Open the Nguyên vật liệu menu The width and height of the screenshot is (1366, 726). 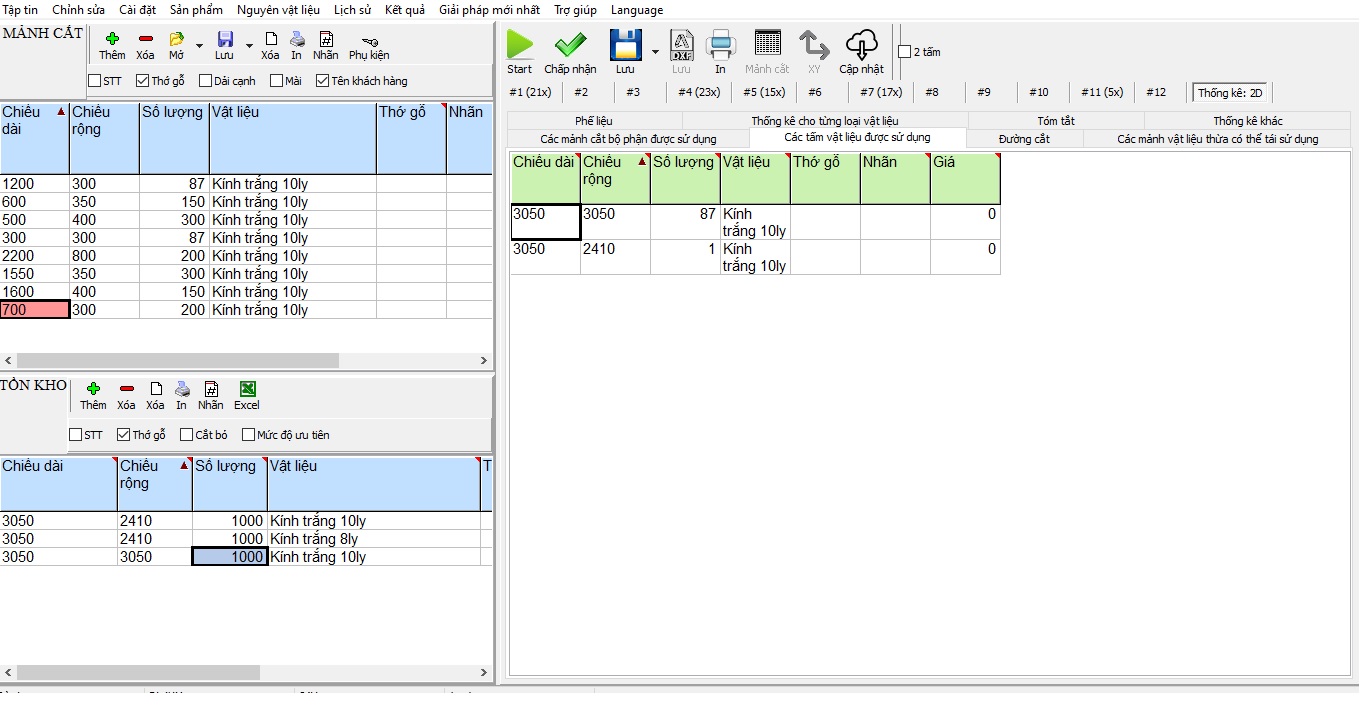[x=278, y=10]
